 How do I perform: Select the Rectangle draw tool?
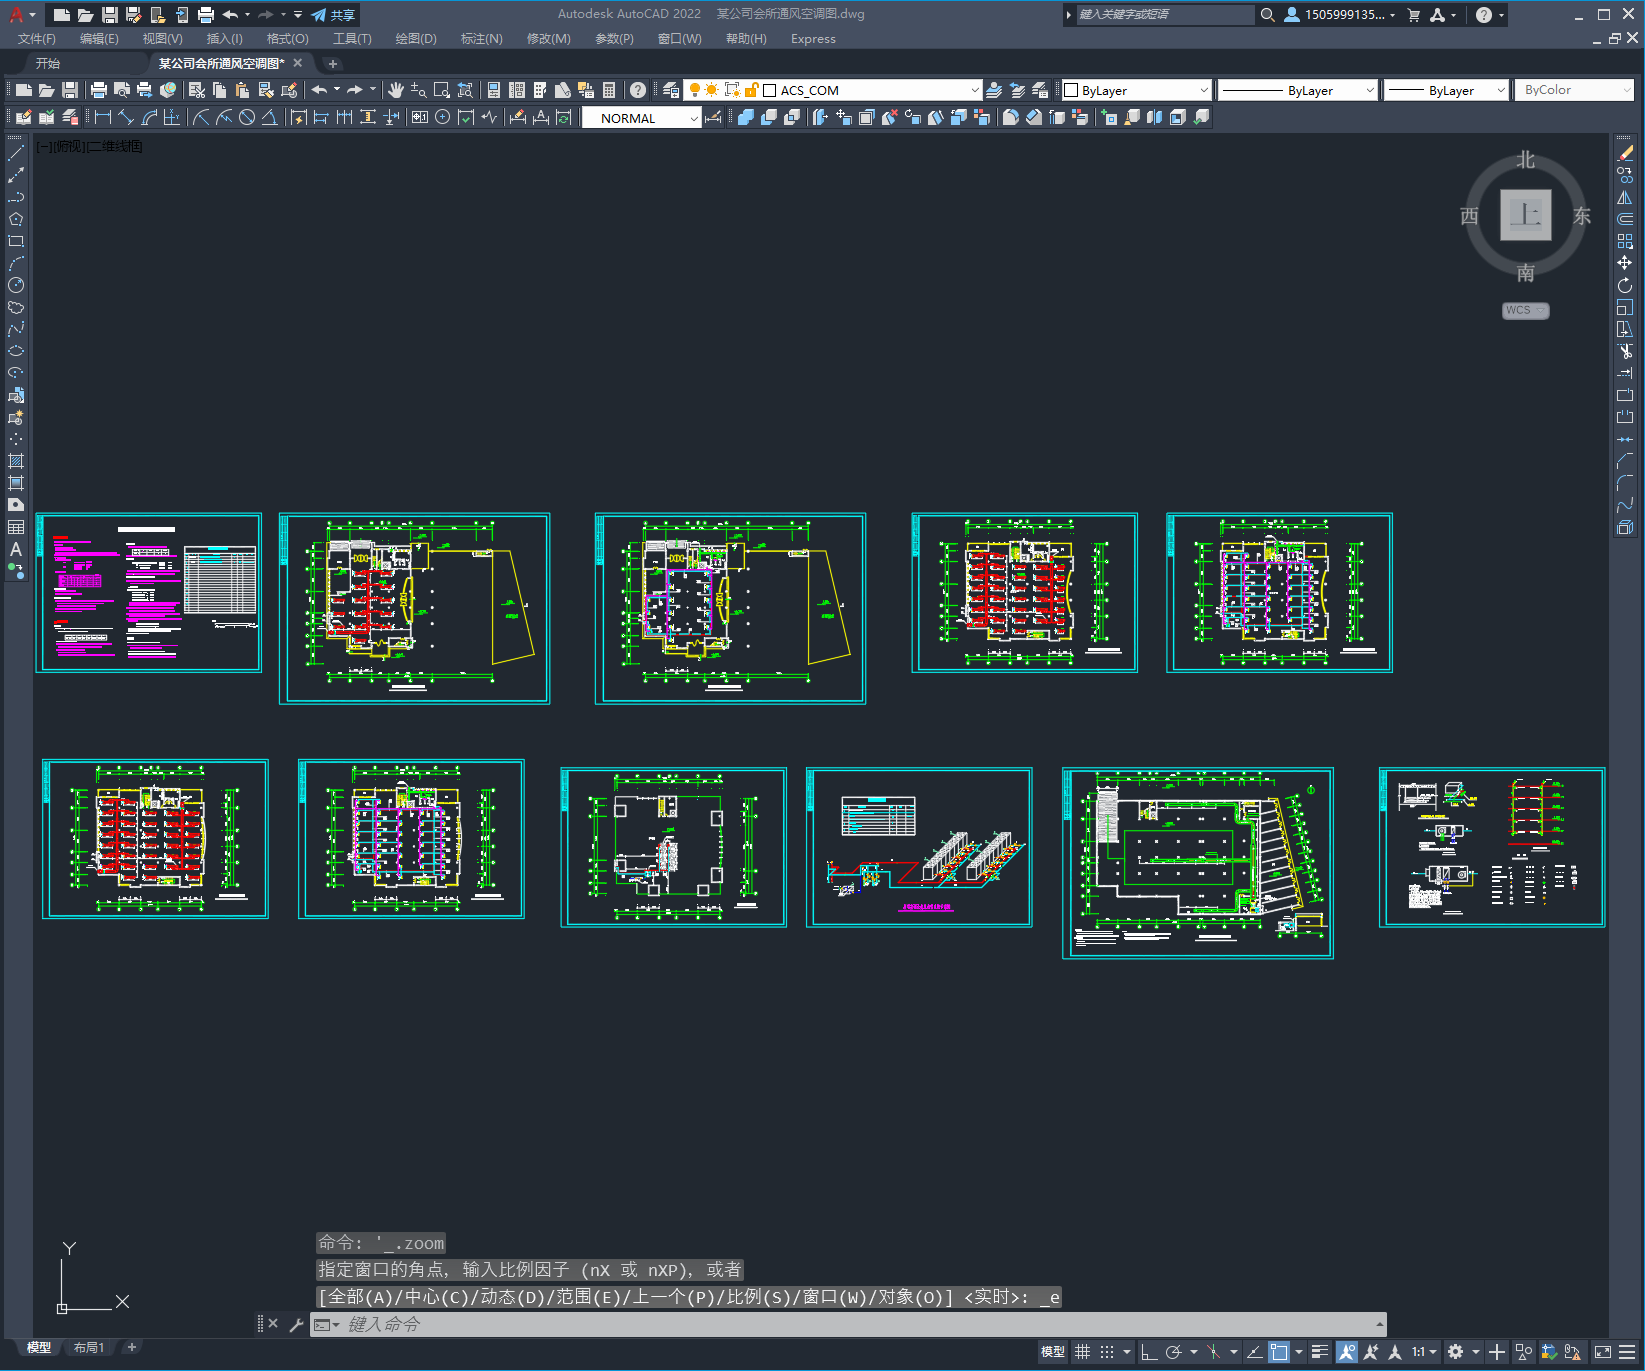(16, 241)
